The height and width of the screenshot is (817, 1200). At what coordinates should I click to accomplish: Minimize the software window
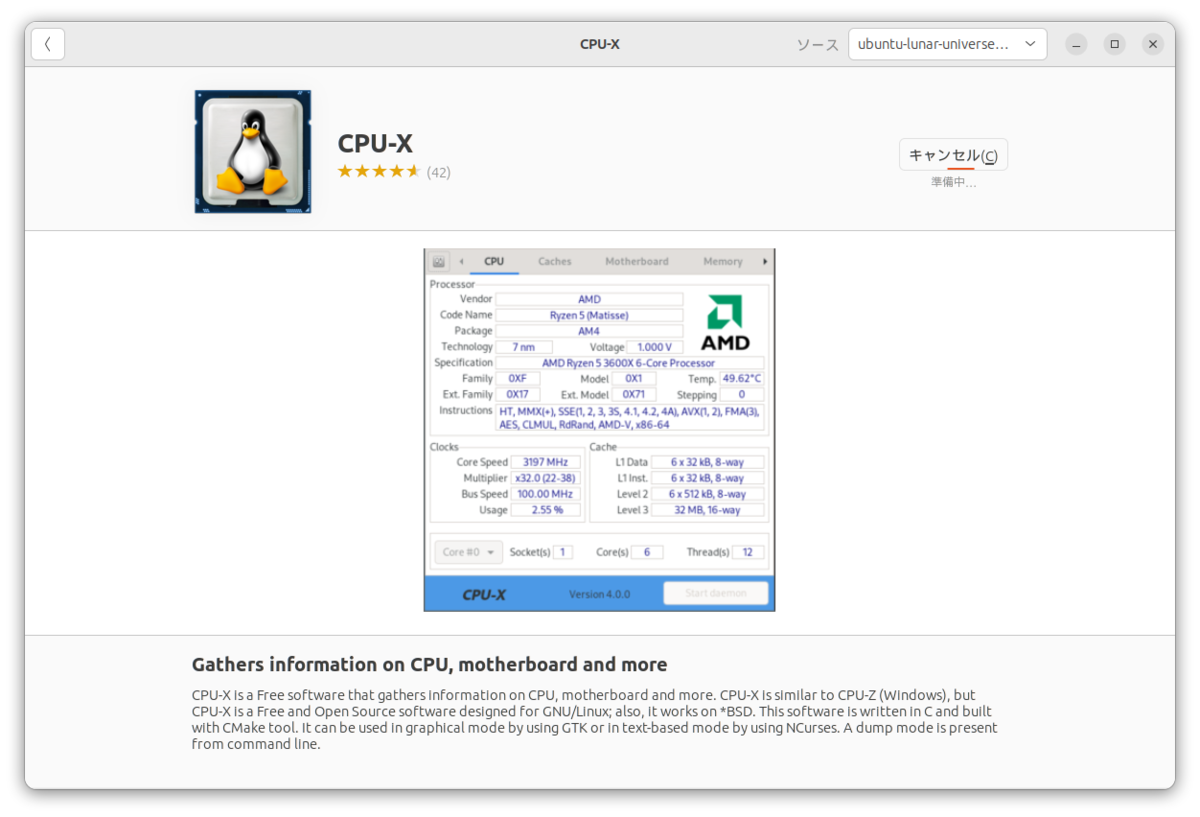pyautogui.click(x=1076, y=44)
